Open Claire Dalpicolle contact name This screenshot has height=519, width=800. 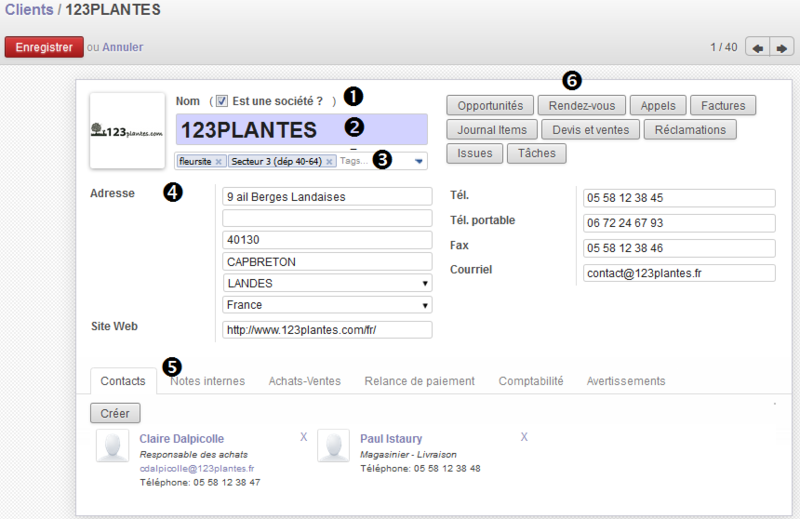click(182, 438)
